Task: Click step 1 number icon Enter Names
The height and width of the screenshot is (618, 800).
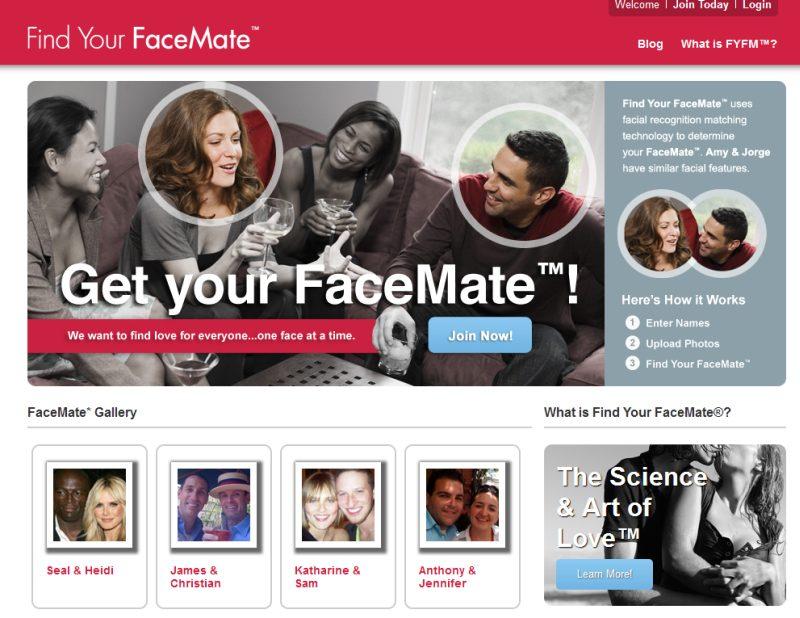Action: tap(632, 323)
